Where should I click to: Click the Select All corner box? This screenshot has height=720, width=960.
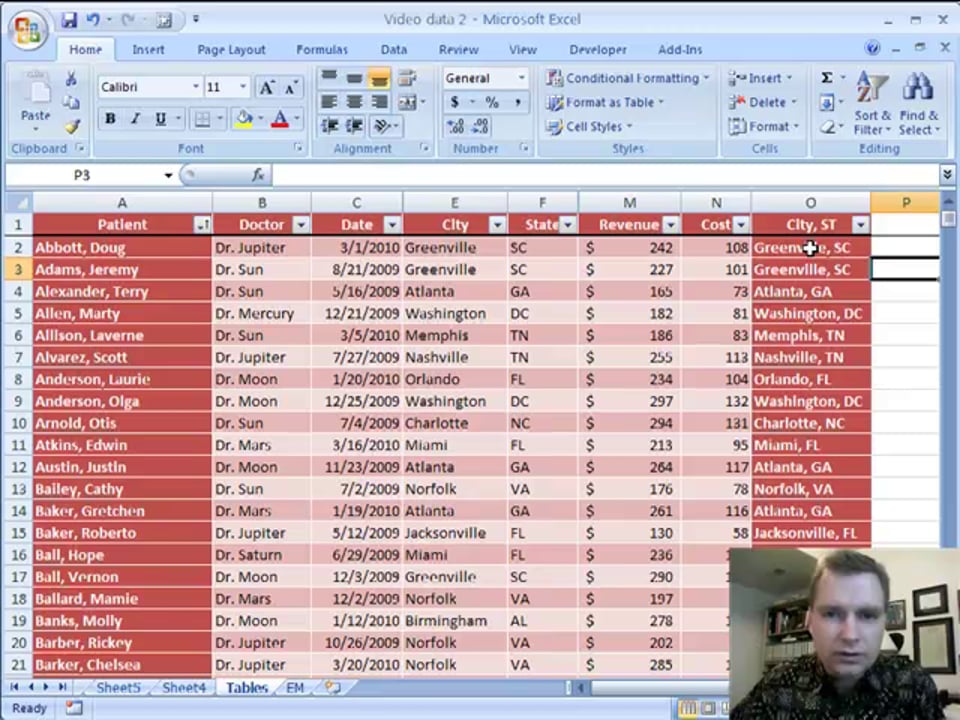pos(19,203)
